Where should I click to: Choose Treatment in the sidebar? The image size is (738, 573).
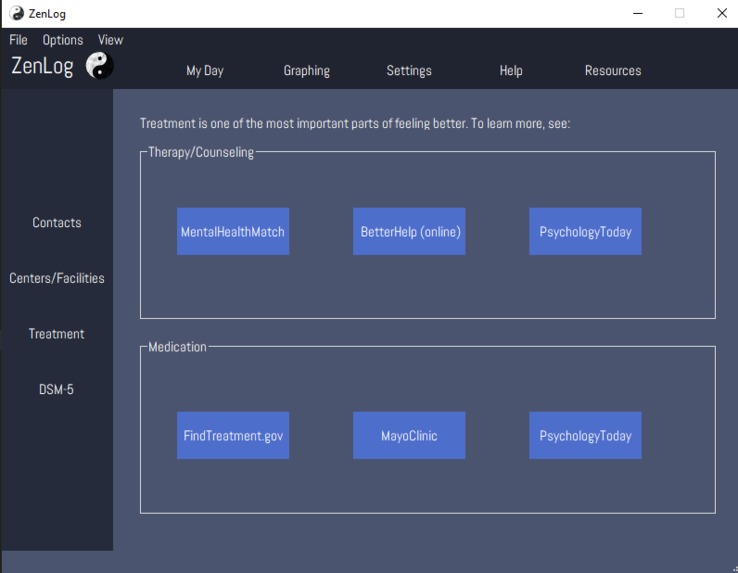point(56,334)
